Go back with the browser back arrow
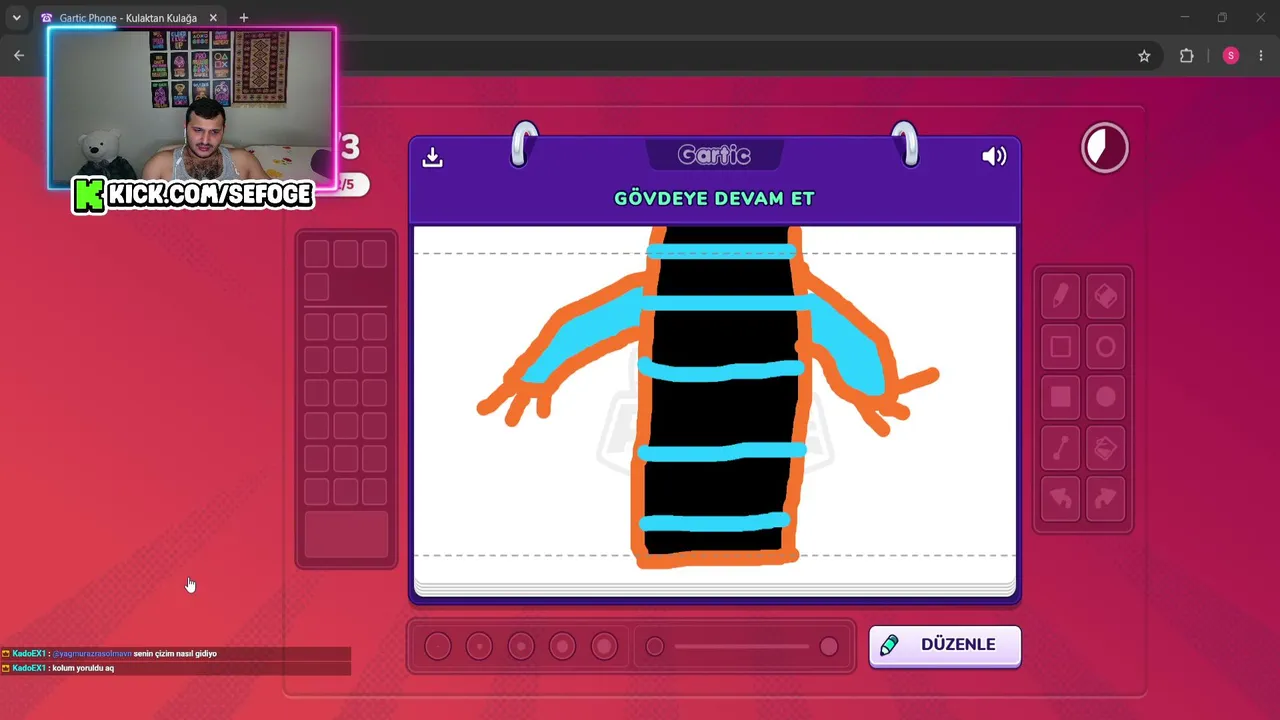The image size is (1280, 720). (x=19, y=56)
